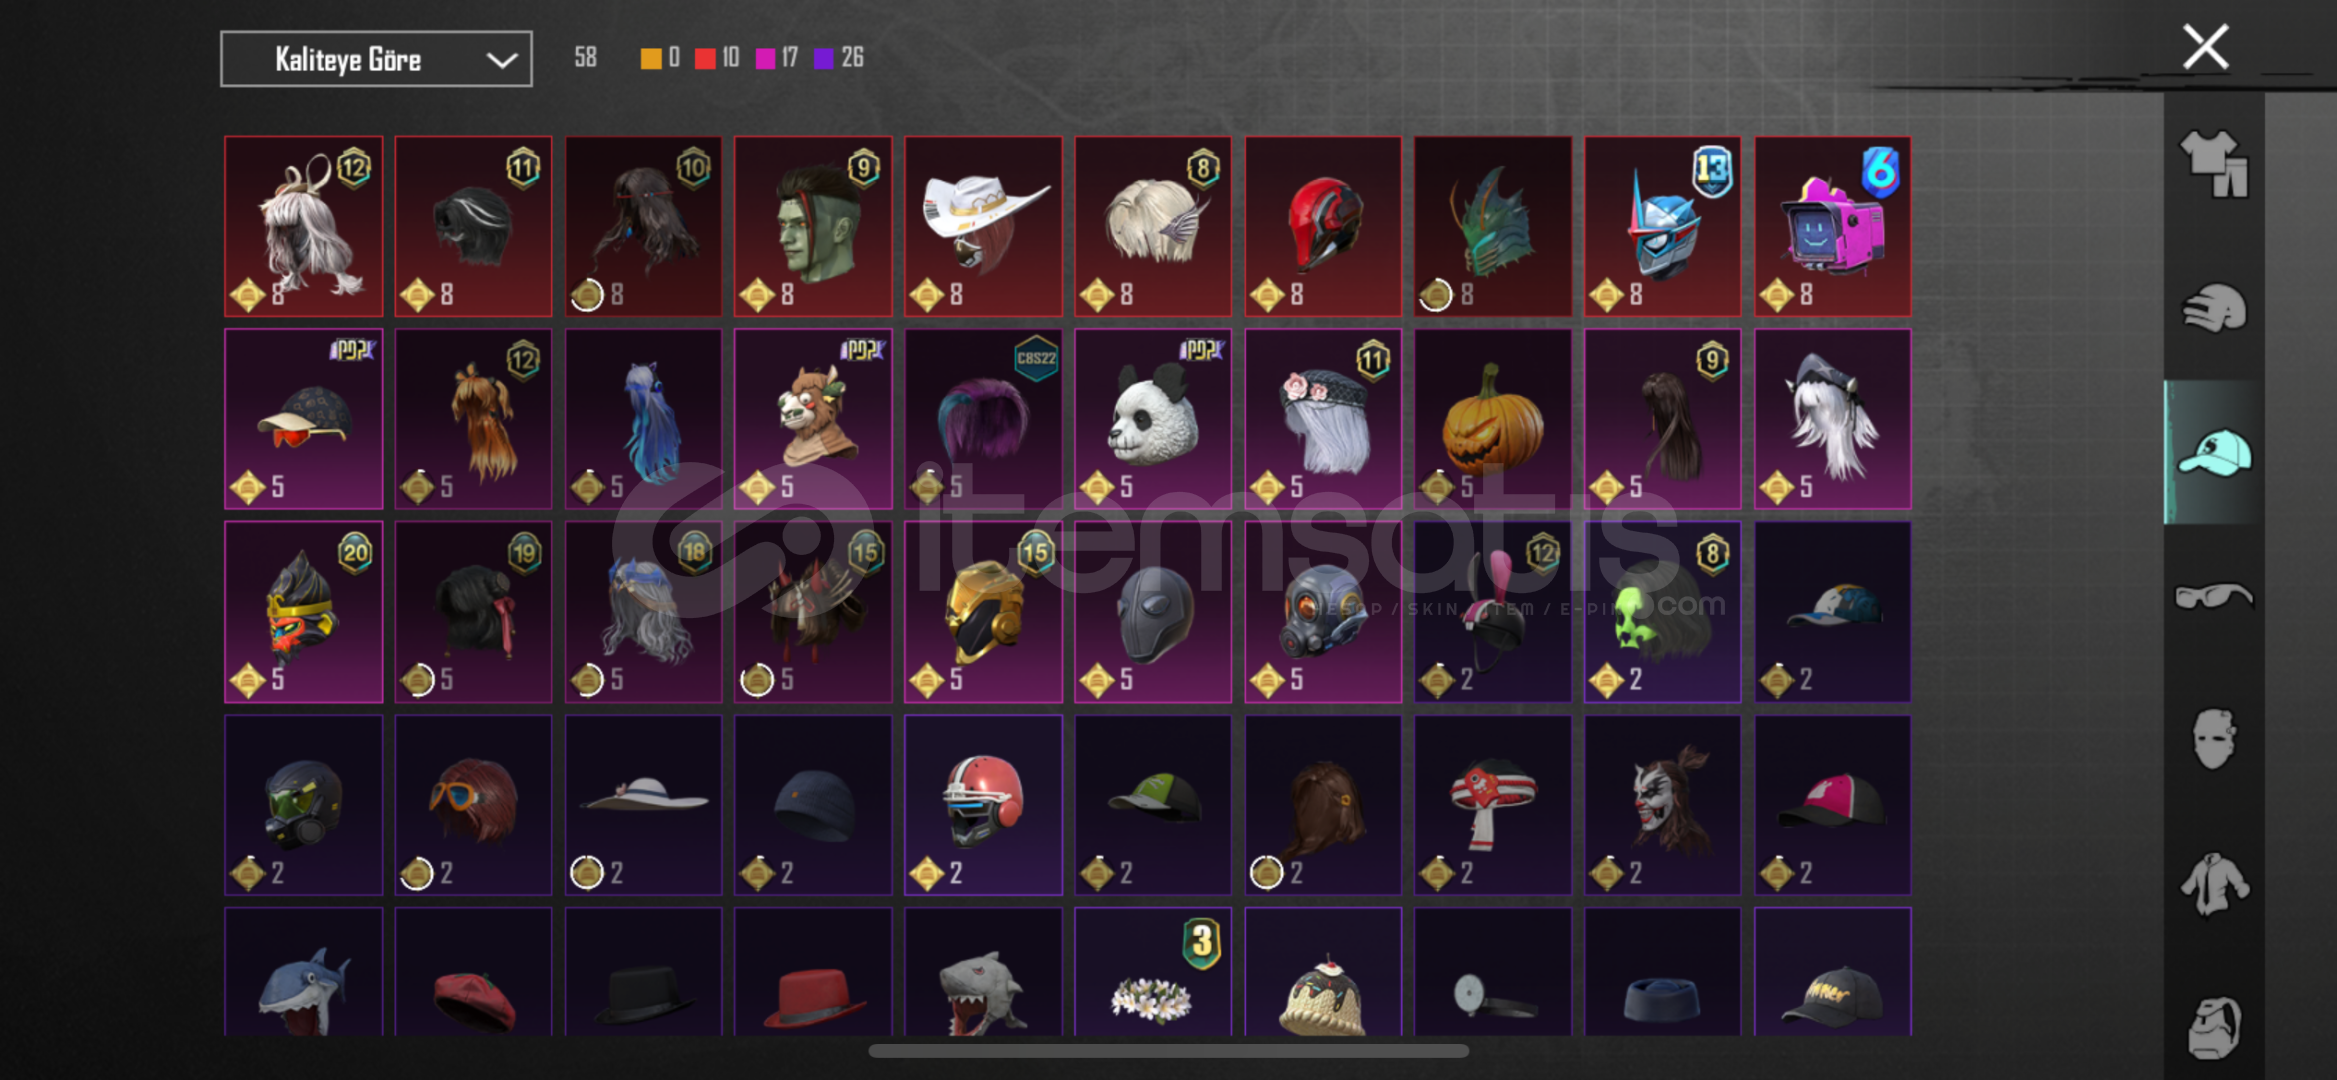Open the face mask category icon
The image size is (2337, 1080).
coord(2213,739)
